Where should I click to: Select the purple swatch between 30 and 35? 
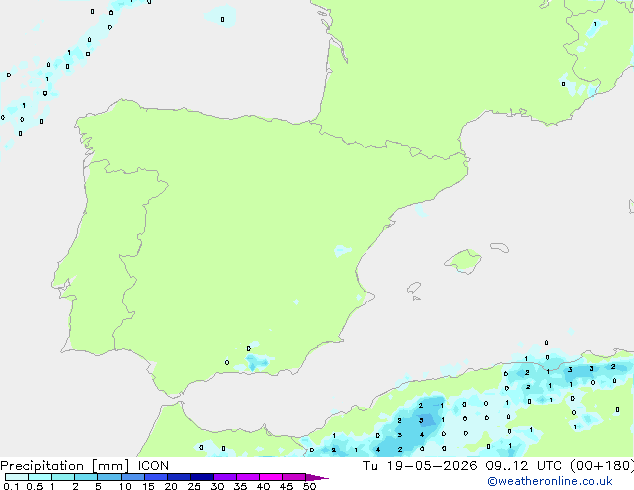[x=225, y=477]
